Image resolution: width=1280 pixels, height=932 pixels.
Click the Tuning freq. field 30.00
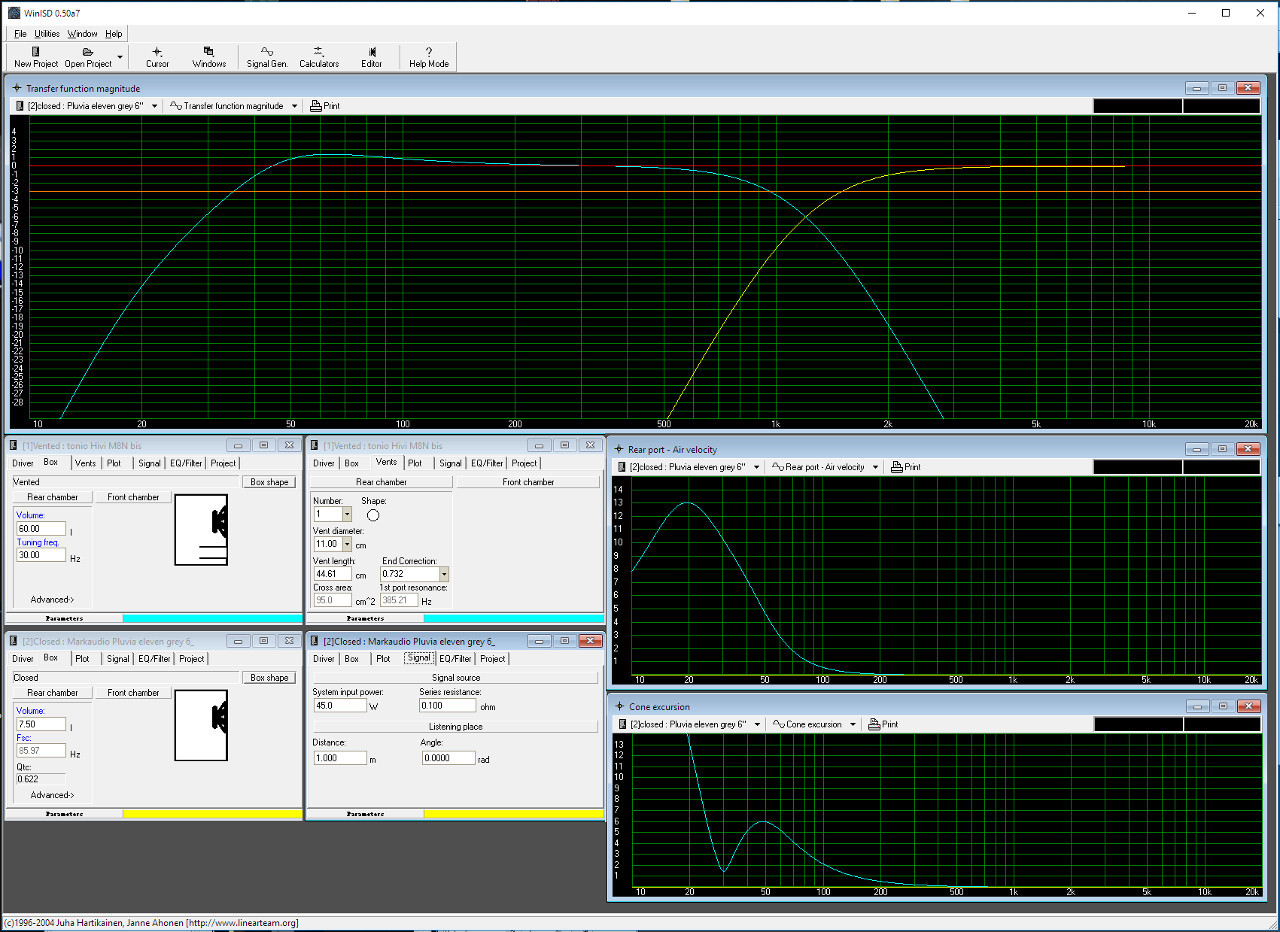41,555
